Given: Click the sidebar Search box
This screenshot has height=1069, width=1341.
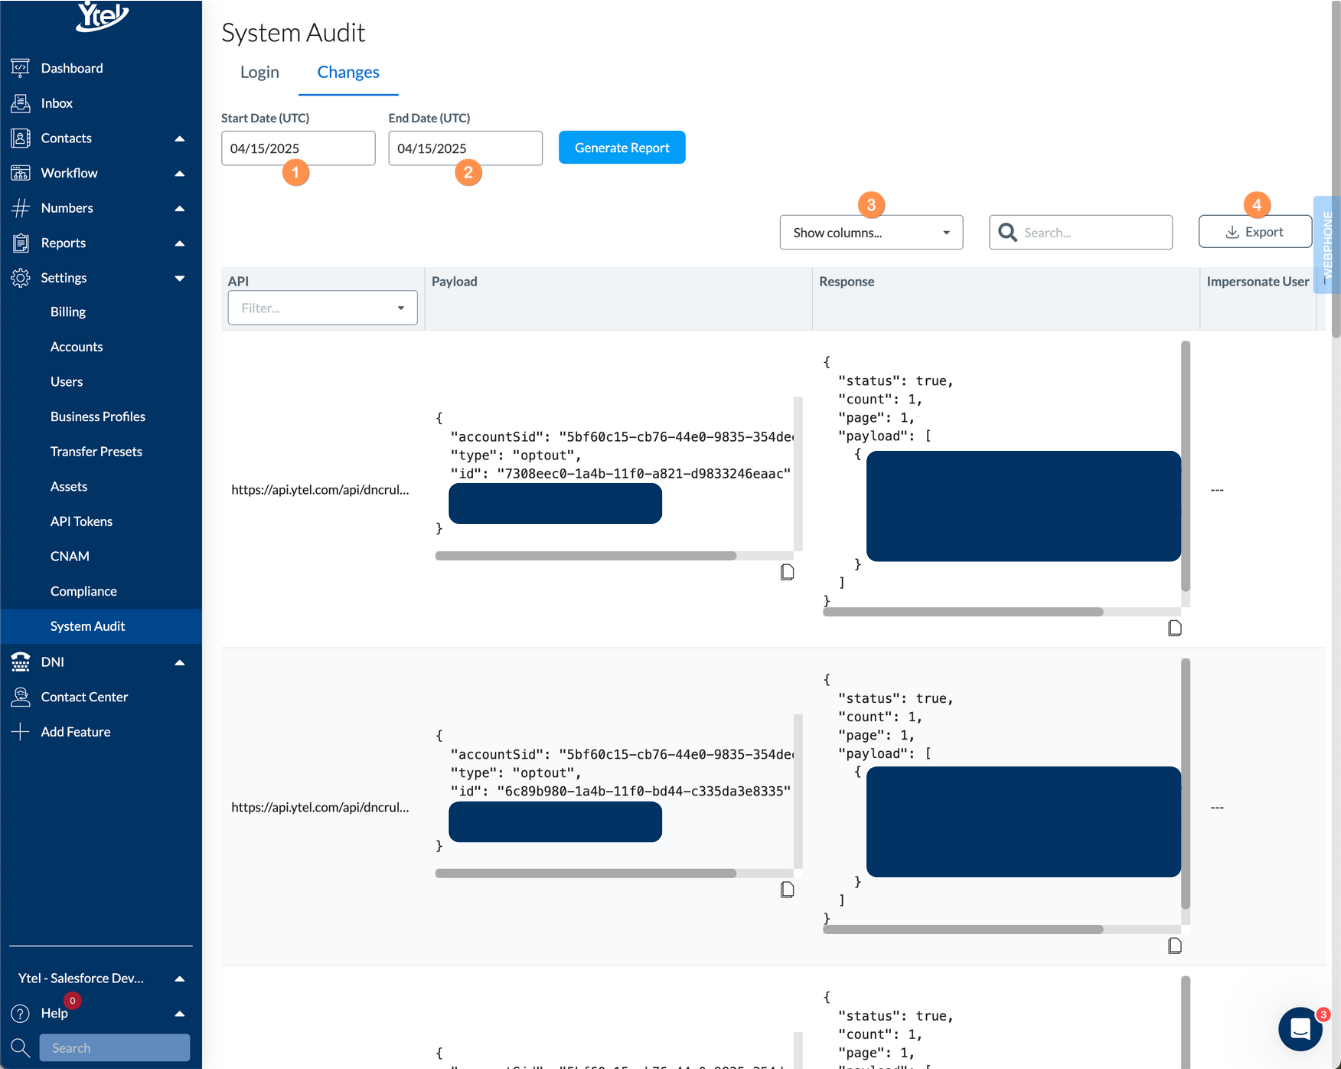Looking at the screenshot, I should point(115,1048).
